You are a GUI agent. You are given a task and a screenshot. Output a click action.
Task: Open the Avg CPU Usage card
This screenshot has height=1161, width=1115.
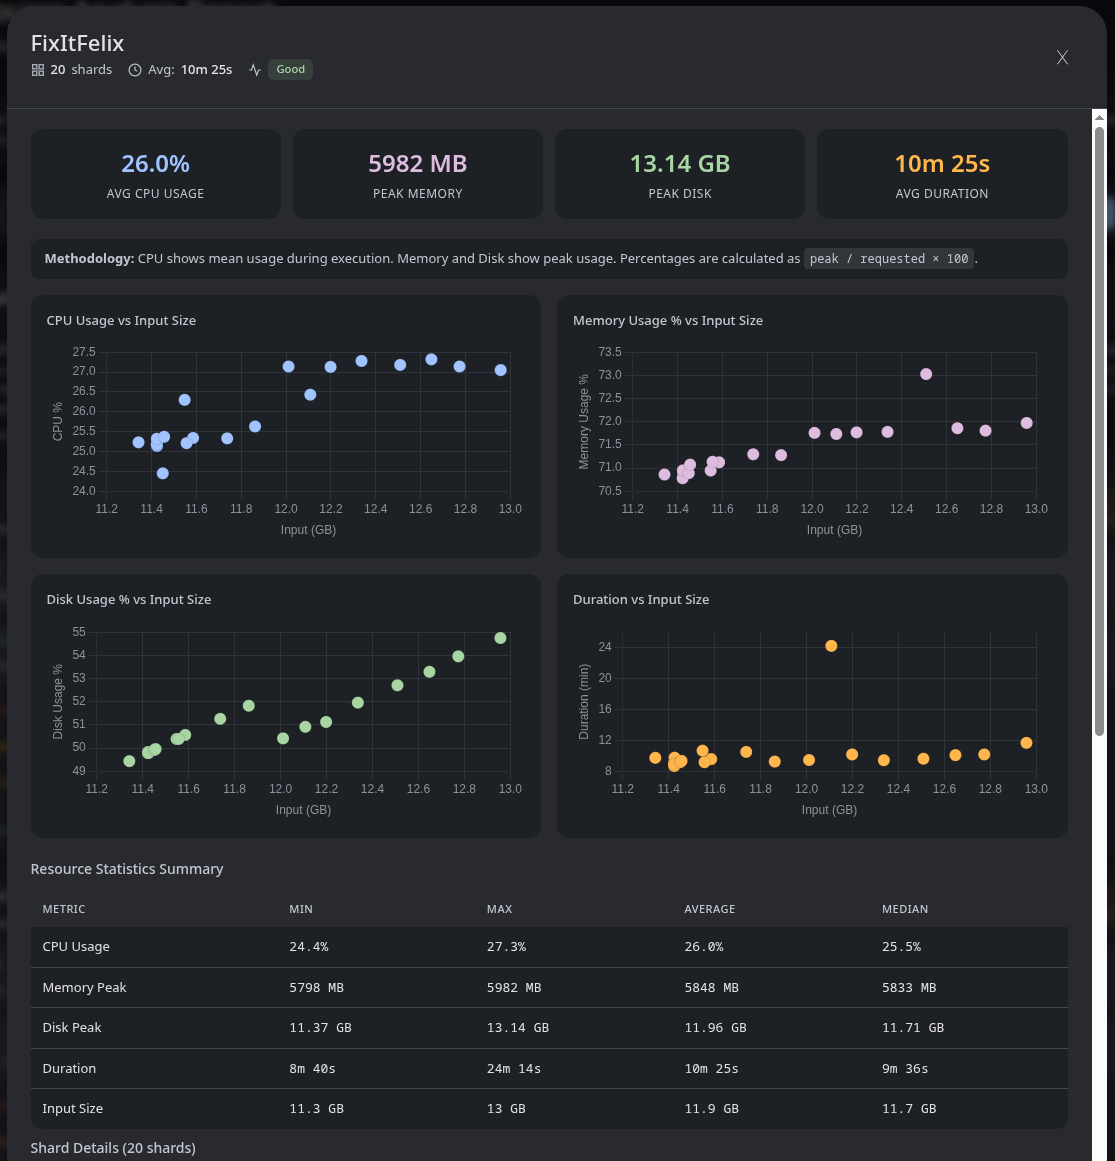tap(155, 174)
